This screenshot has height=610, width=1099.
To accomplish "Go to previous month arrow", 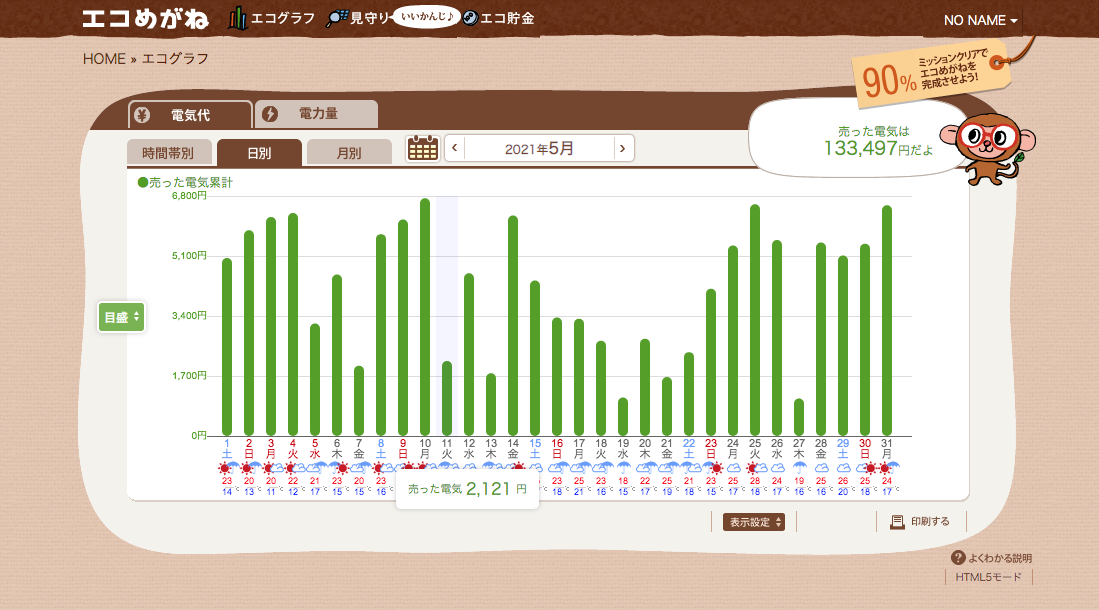I will (x=455, y=148).
